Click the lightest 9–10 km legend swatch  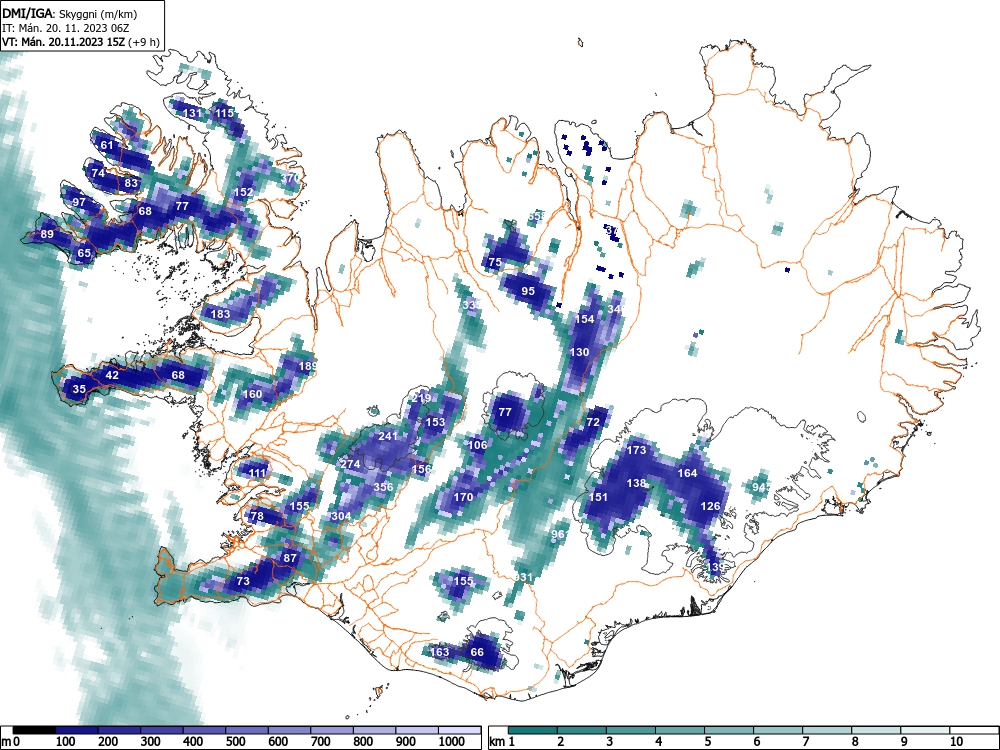(925, 730)
